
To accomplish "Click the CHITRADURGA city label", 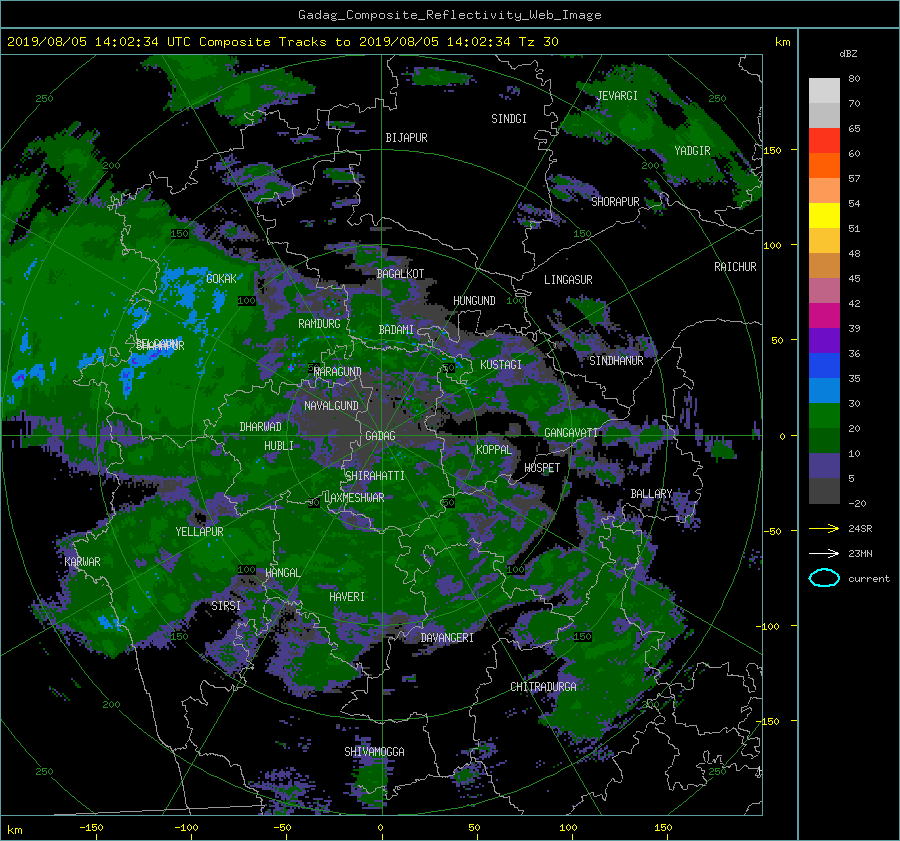I will (544, 687).
